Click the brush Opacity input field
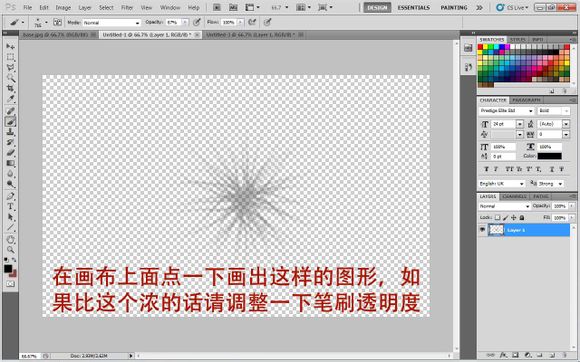580x362 pixels. [174, 23]
